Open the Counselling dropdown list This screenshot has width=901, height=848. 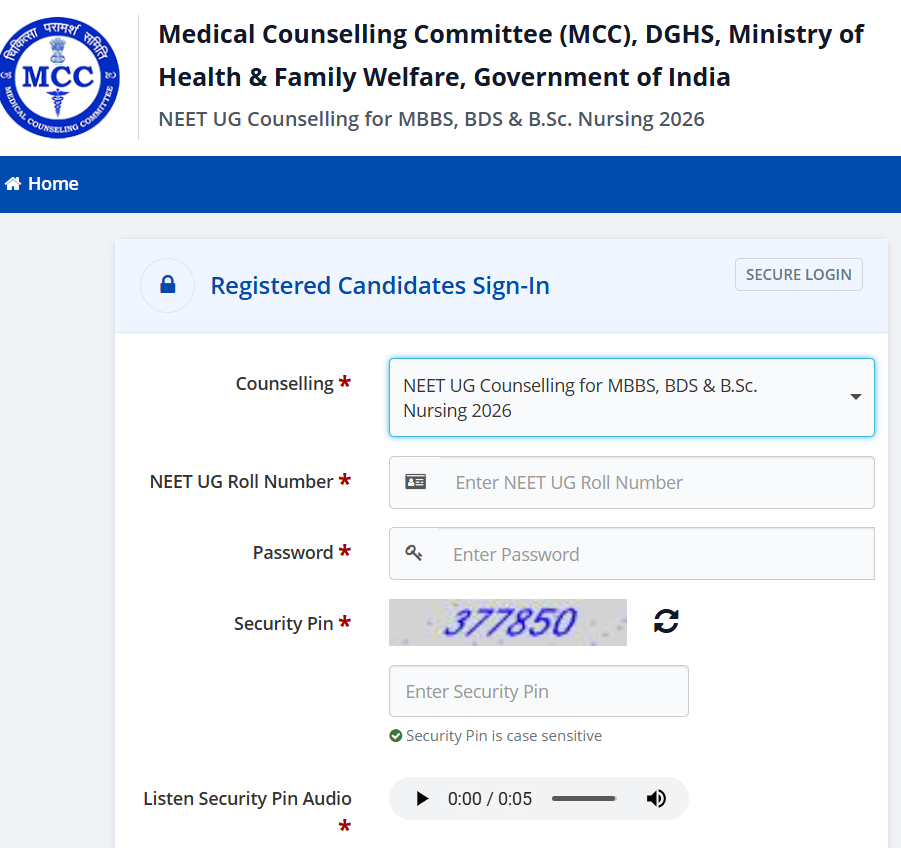(x=632, y=398)
